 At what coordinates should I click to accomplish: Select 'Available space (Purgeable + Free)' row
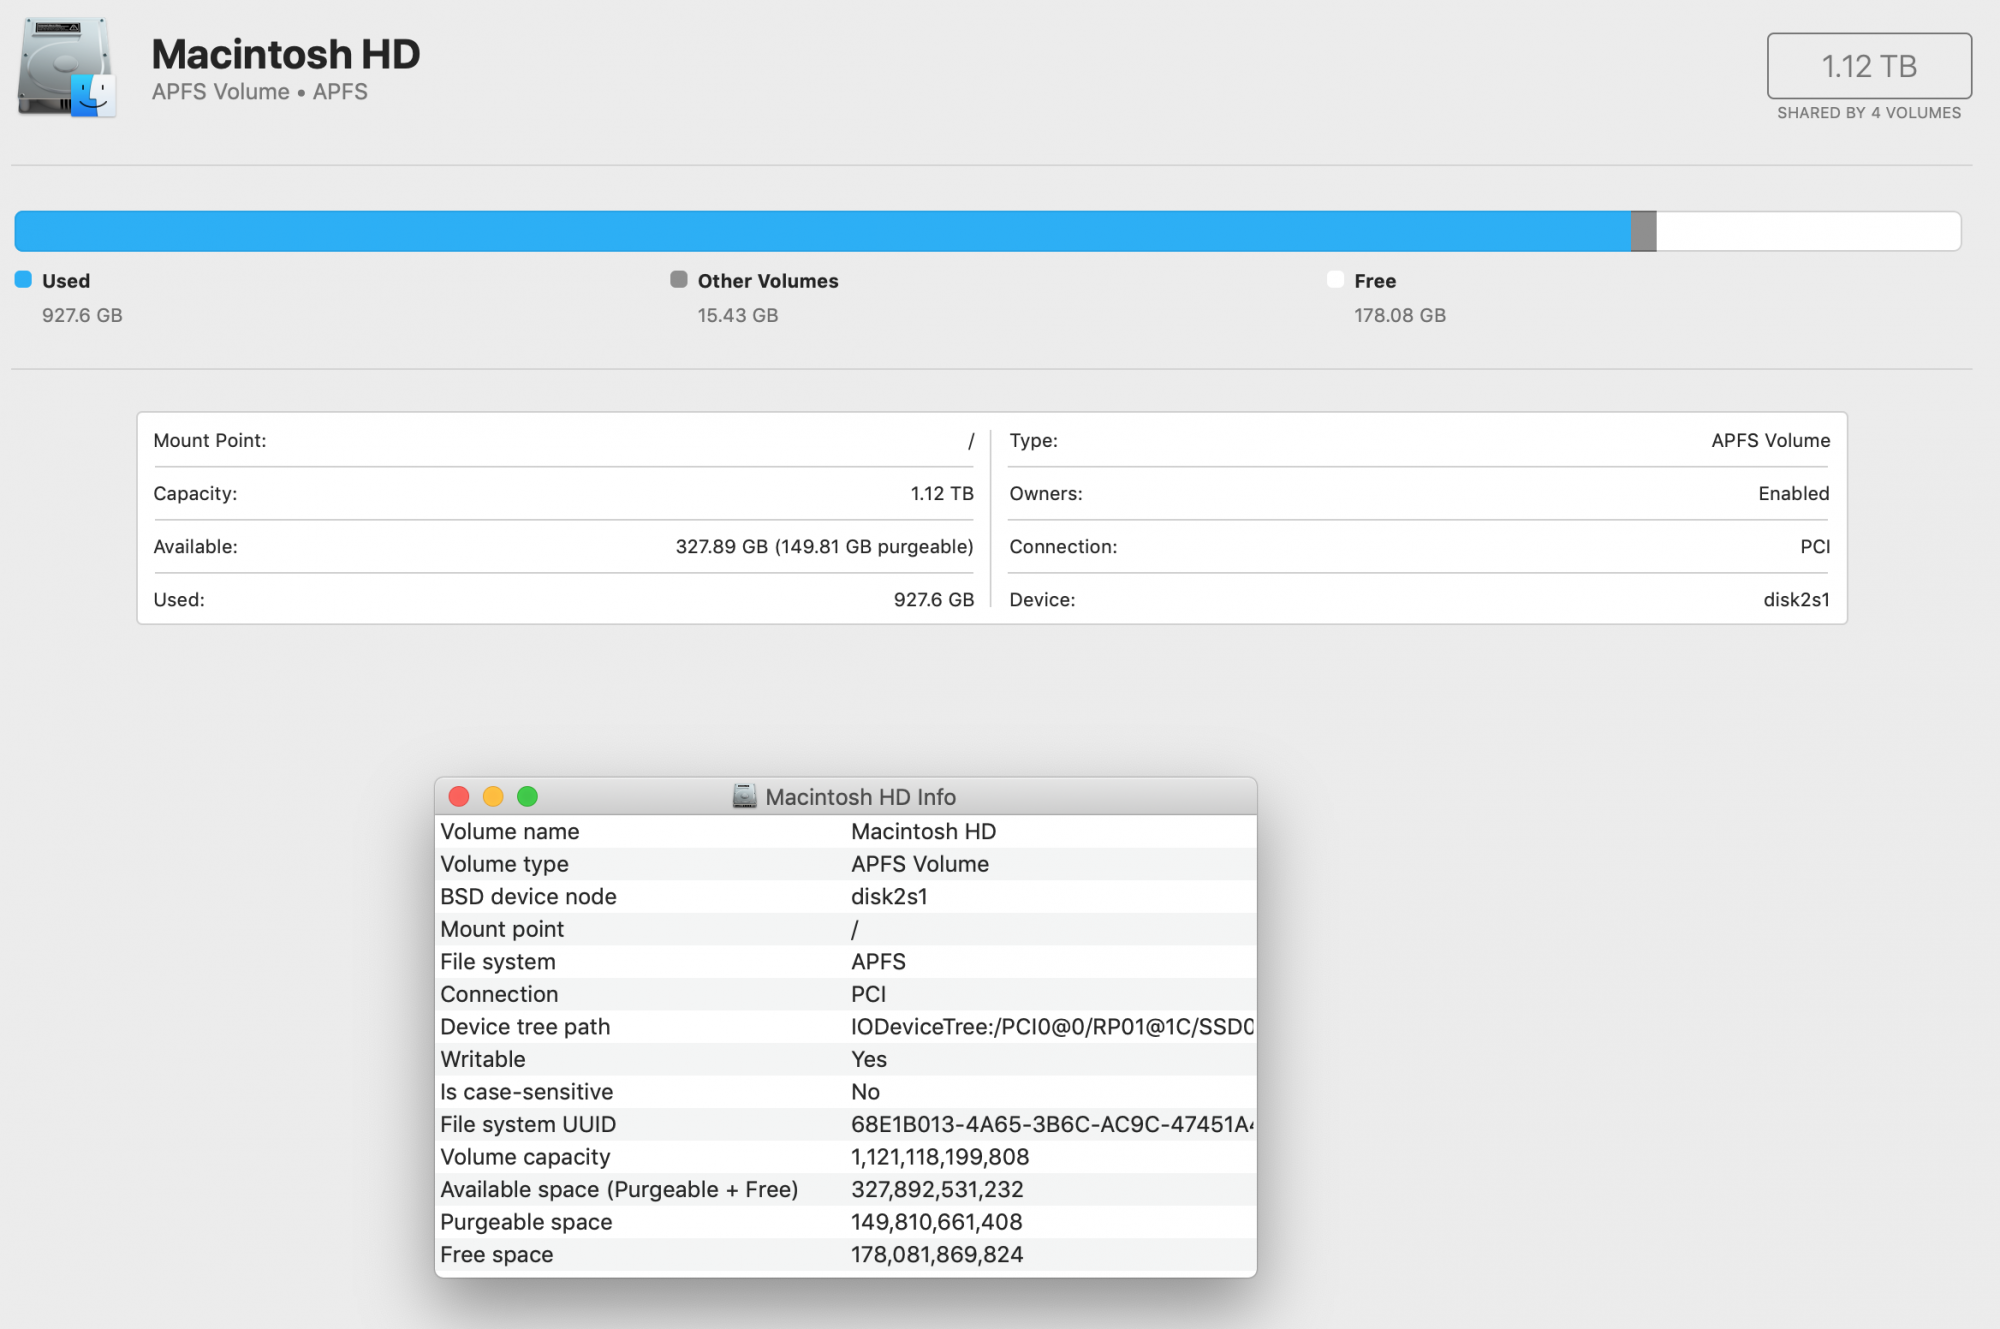click(x=846, y=1189)
